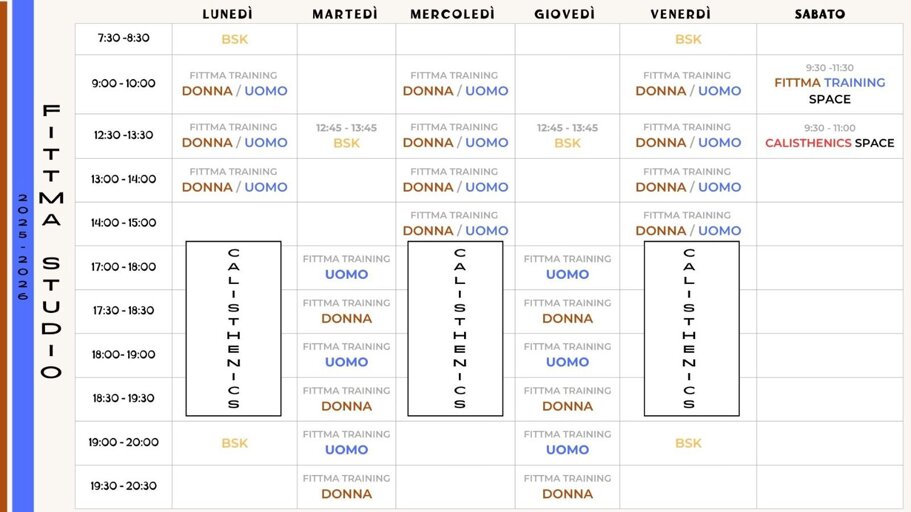The height and width of the screenshot is (512, 911).
Task: Click the LUNEDÌ column header
Action: point(227,14)
